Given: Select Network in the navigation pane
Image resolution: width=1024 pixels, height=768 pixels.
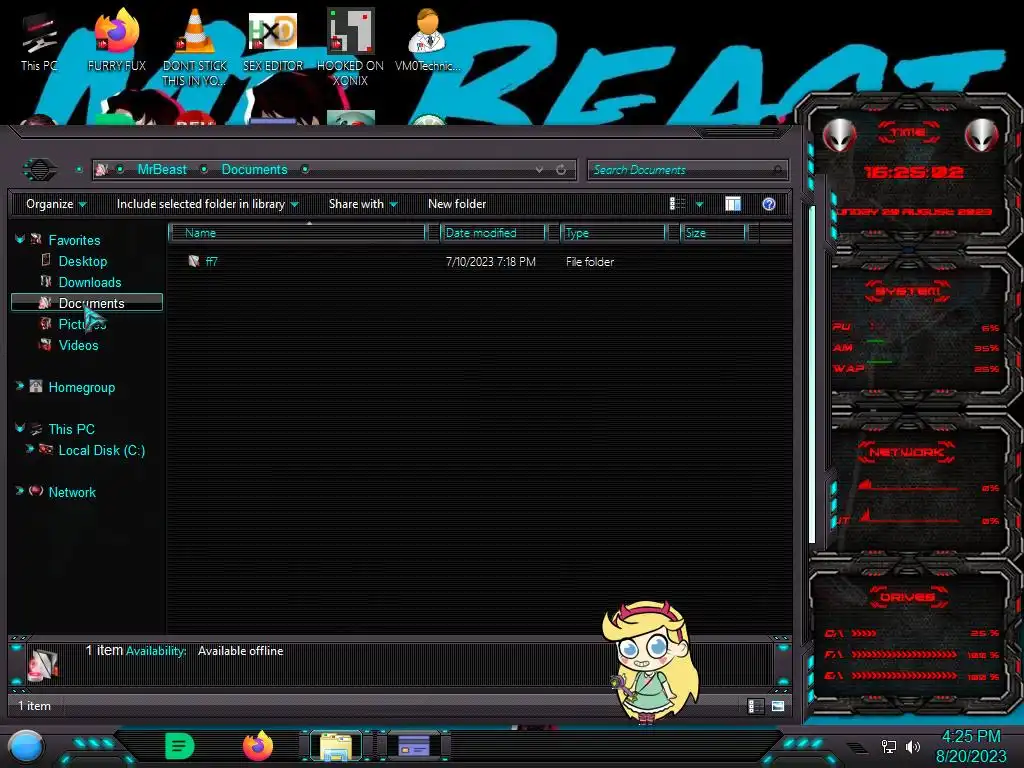Looking at the screenshot, I should [72, 492].
